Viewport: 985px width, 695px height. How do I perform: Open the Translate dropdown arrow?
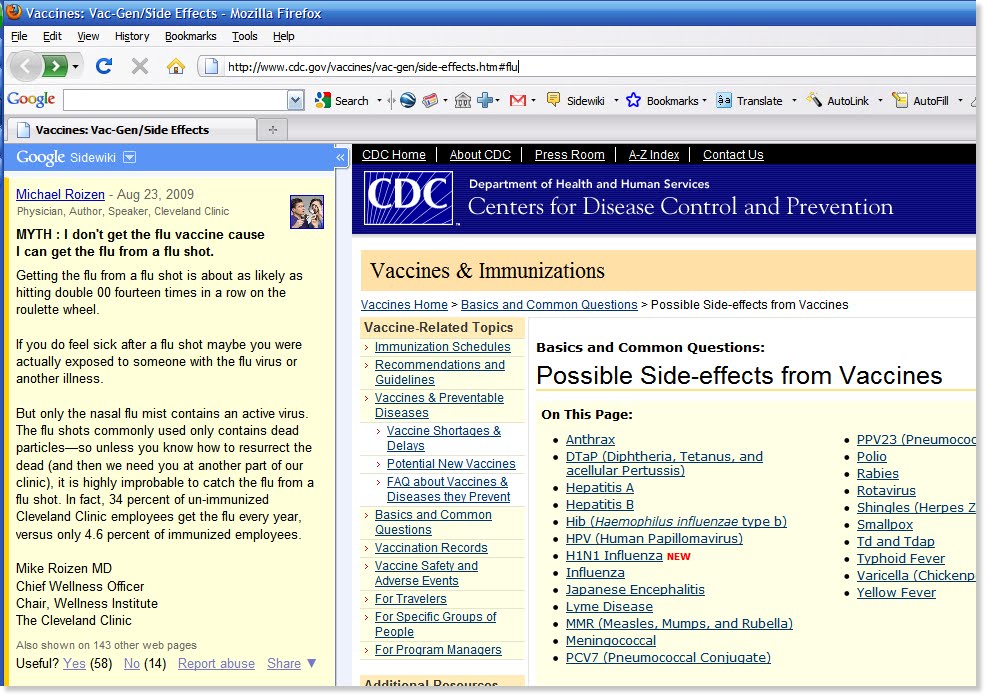pos(795,101)
